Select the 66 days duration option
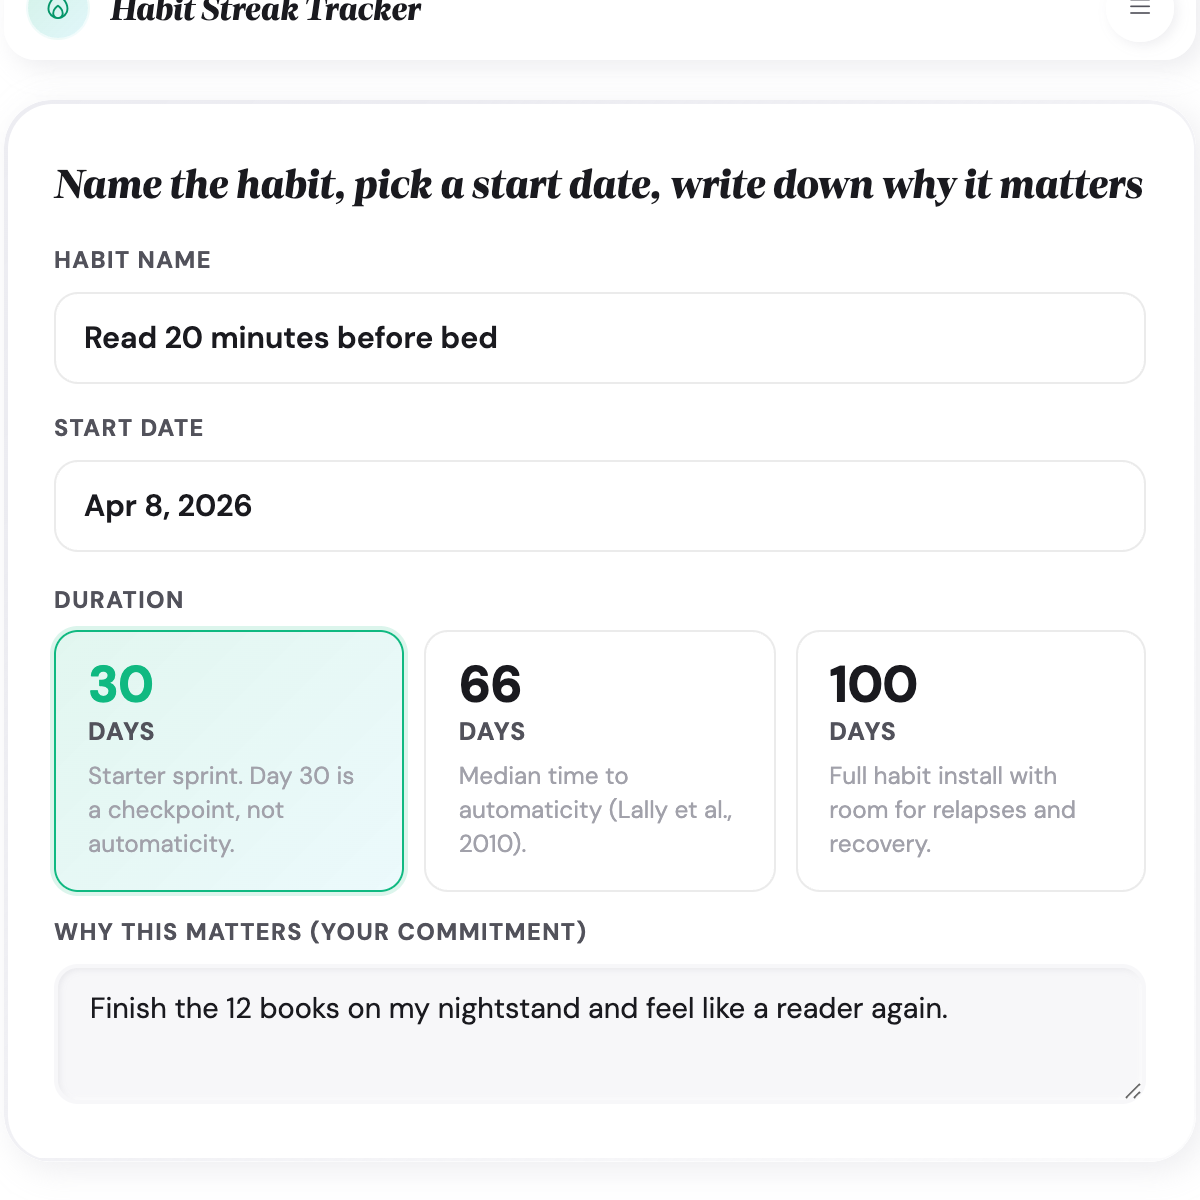Screen dimensions: 1200x1200 click(x=599, y=760)
